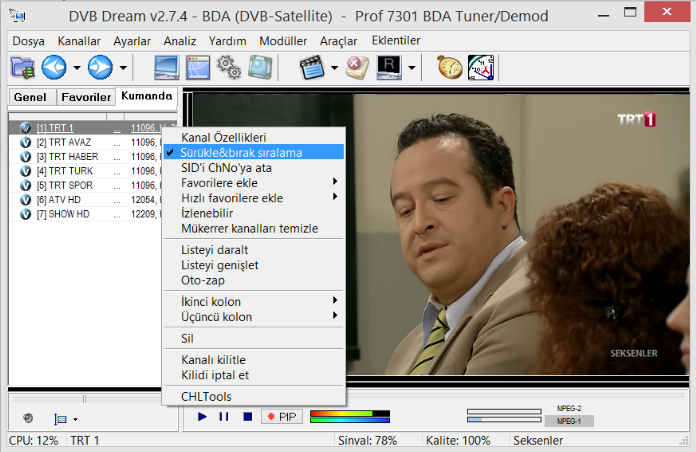Choose Listeyi genişlet
The height and width of the screenshot is (452, 696).
pyautogui.click(x=254, y=265)
